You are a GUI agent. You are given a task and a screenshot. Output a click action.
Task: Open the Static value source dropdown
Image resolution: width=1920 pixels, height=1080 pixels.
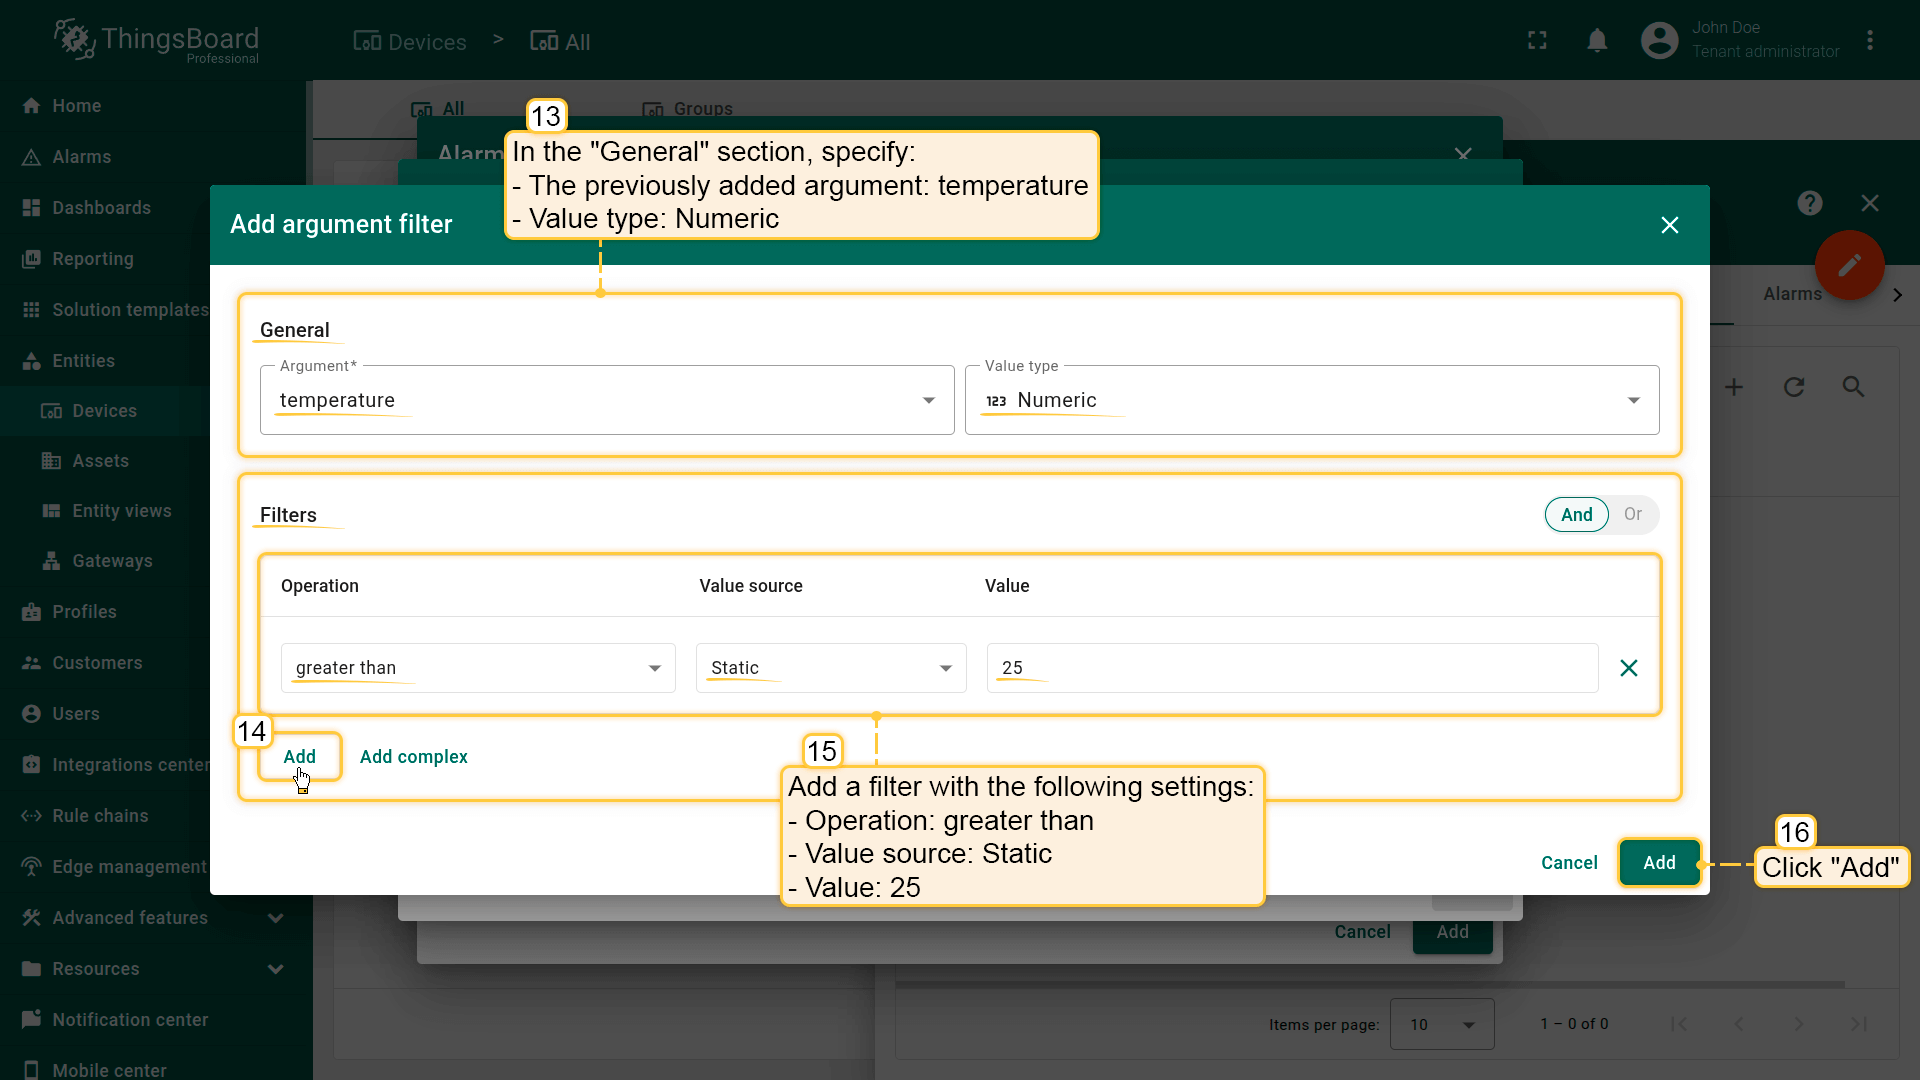tap(830, 668)
